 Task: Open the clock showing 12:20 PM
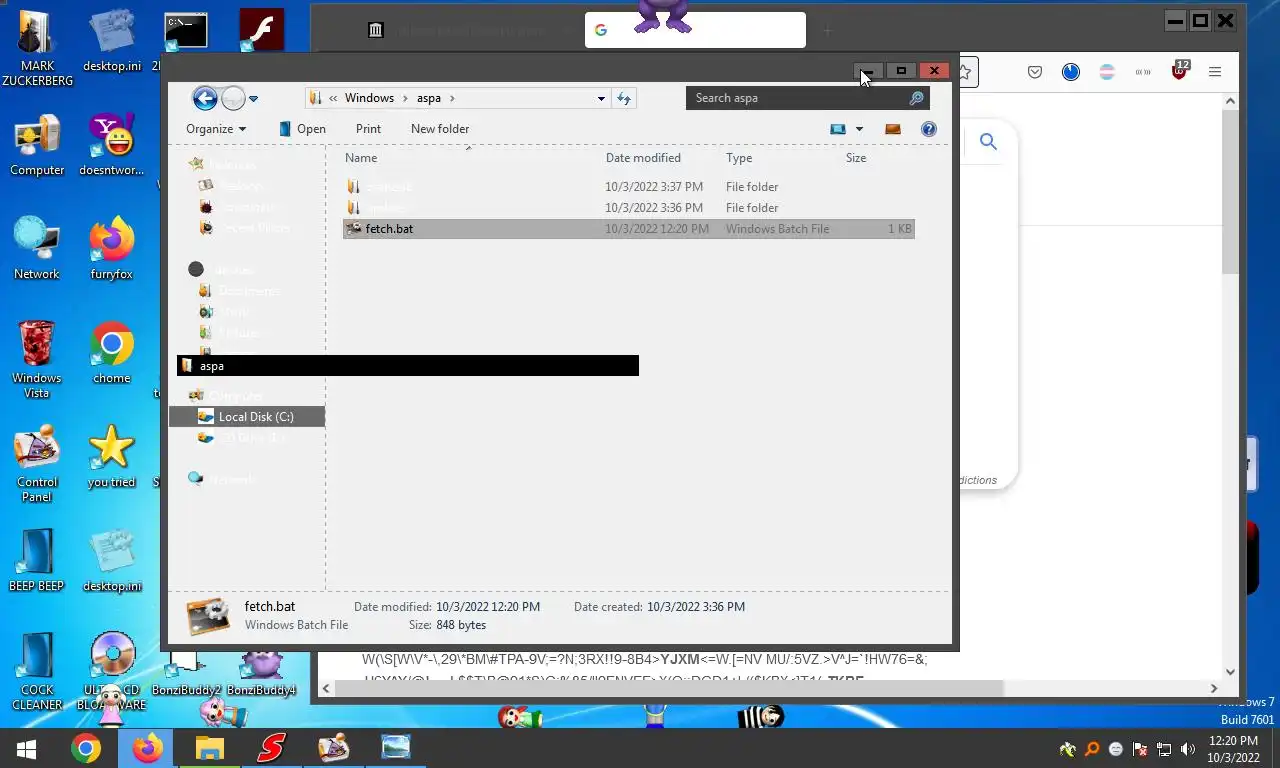[1233, 749]
